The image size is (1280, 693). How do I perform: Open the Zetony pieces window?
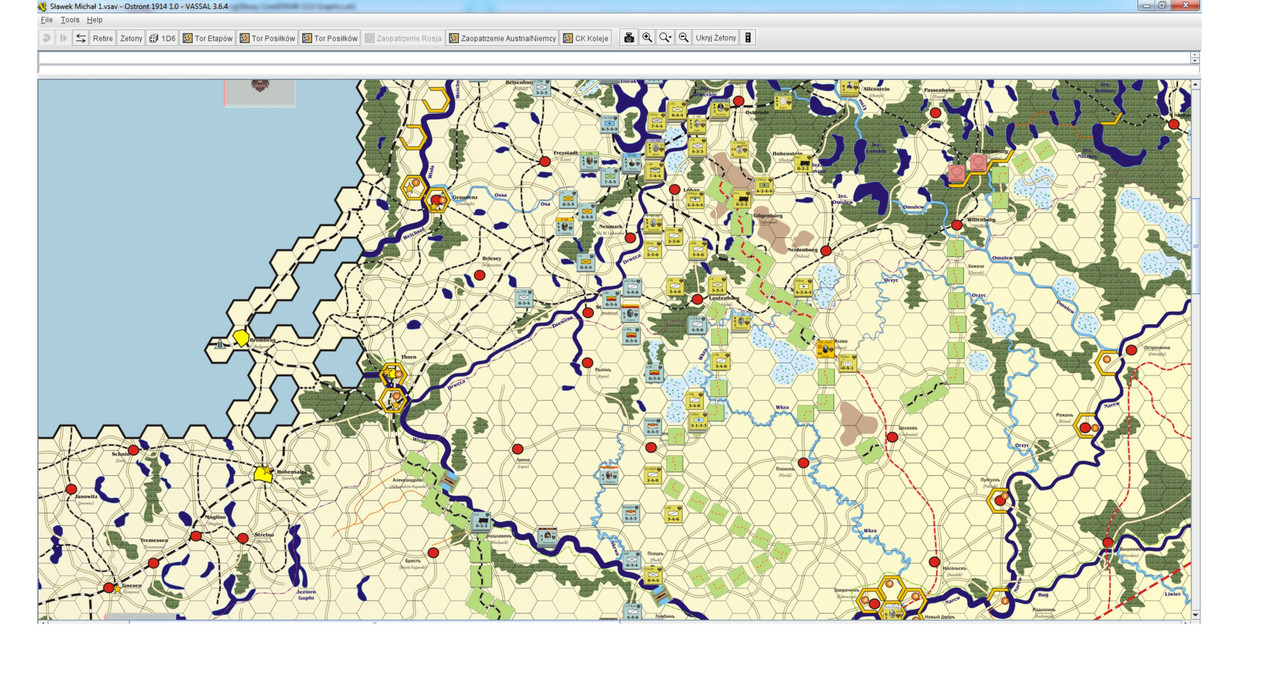click(131, 38)
